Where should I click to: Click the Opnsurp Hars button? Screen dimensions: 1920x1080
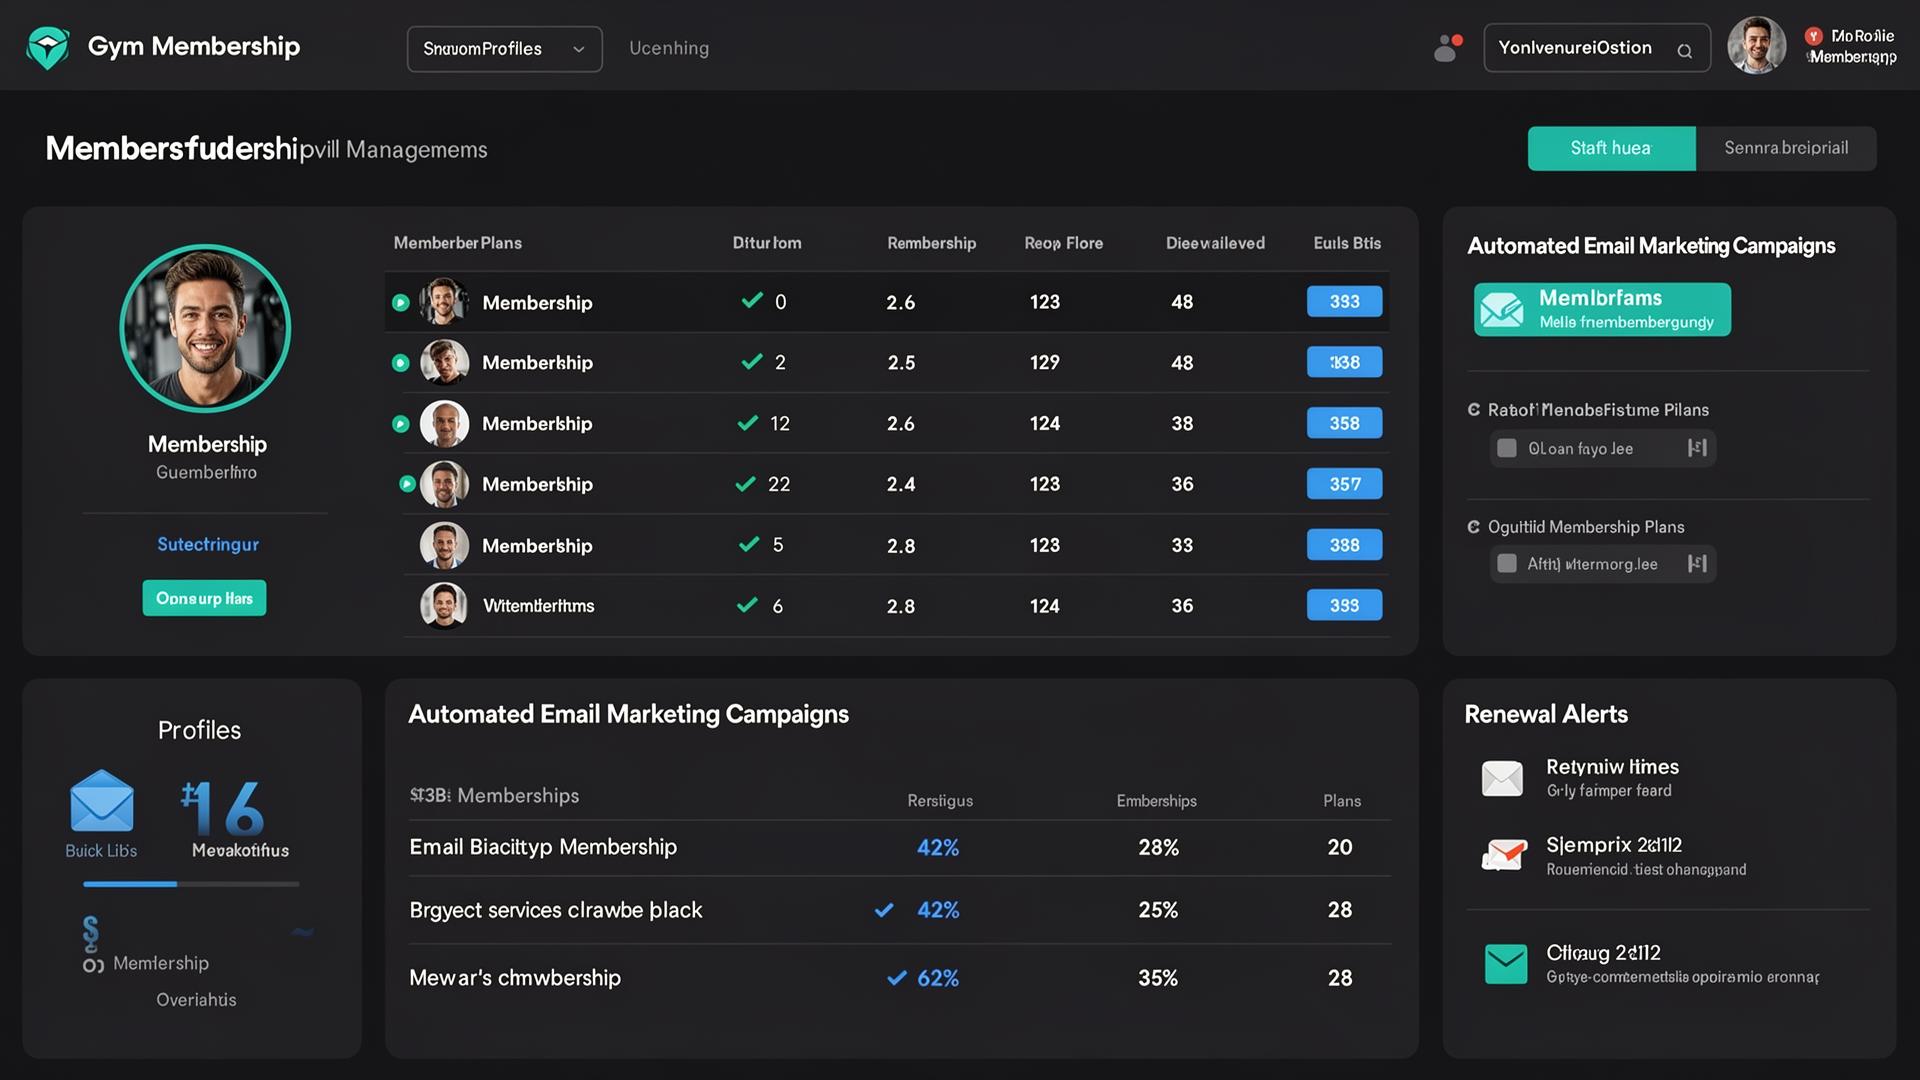[204, 598]
